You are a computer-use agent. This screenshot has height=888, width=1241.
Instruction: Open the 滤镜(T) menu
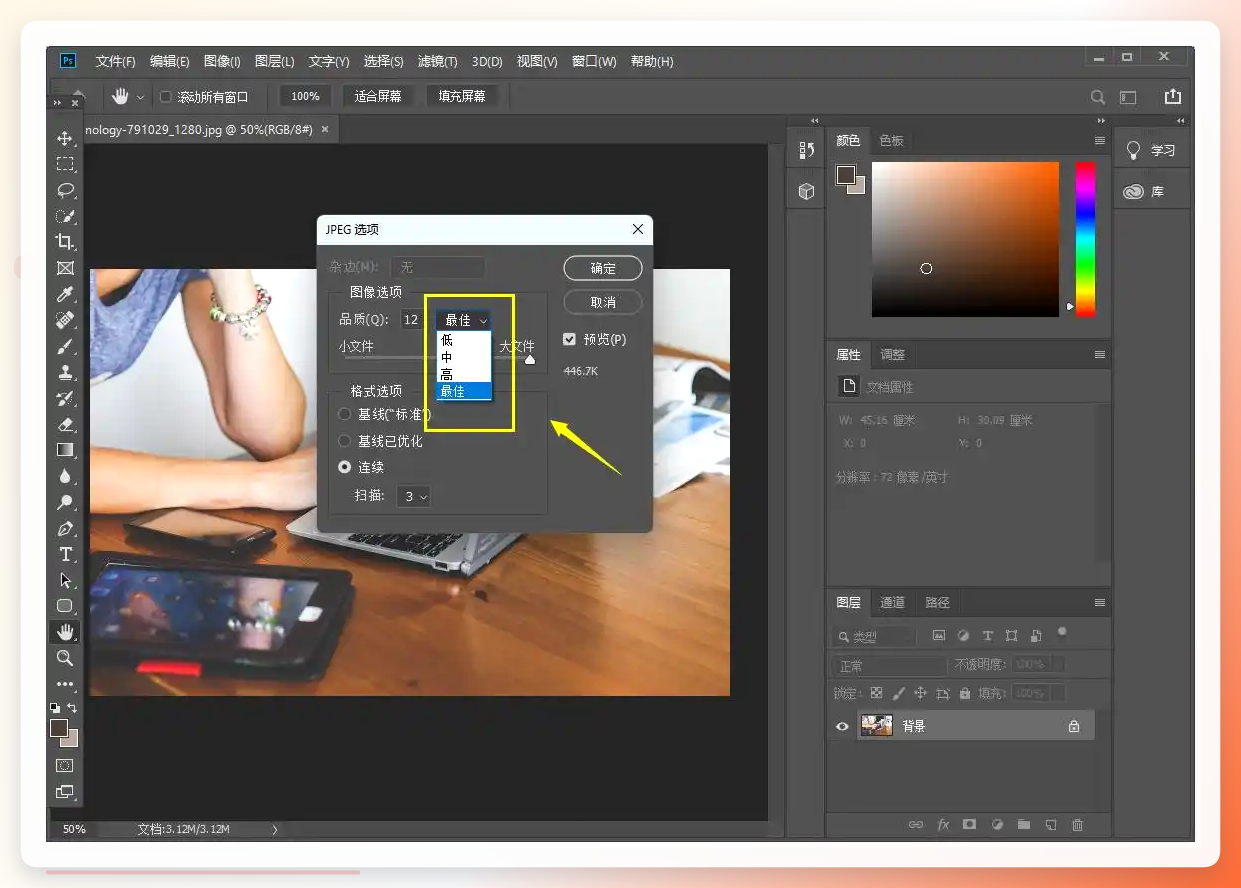point(437,61)
